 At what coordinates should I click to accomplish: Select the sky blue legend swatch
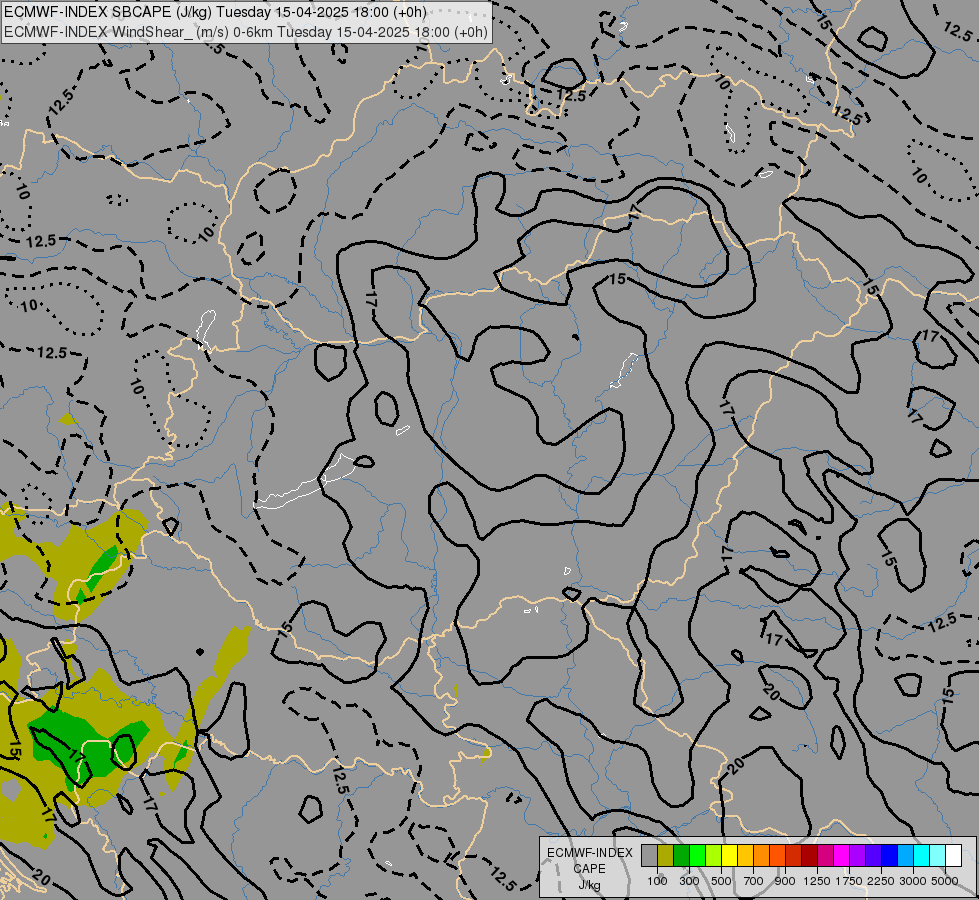point(905,856)
